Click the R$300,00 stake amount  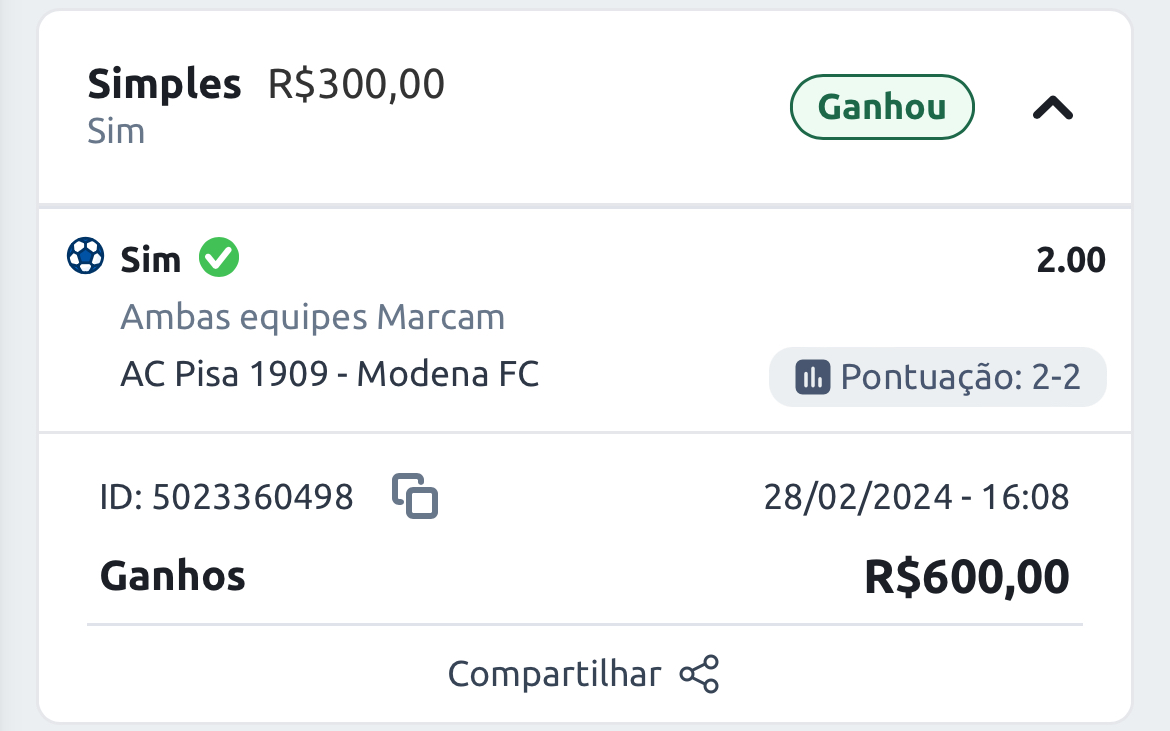(357, 84)
